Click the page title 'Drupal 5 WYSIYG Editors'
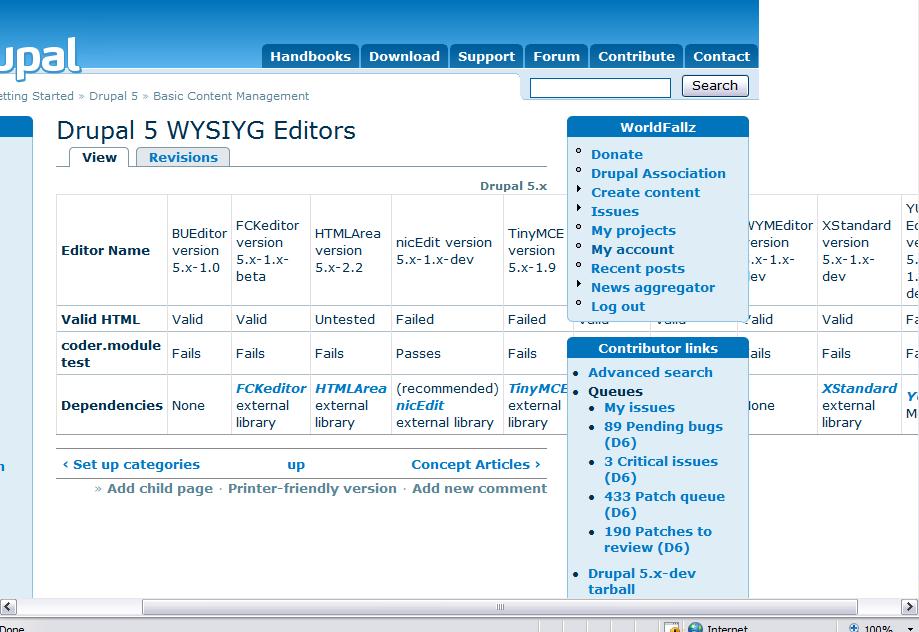 click(206, 130)
